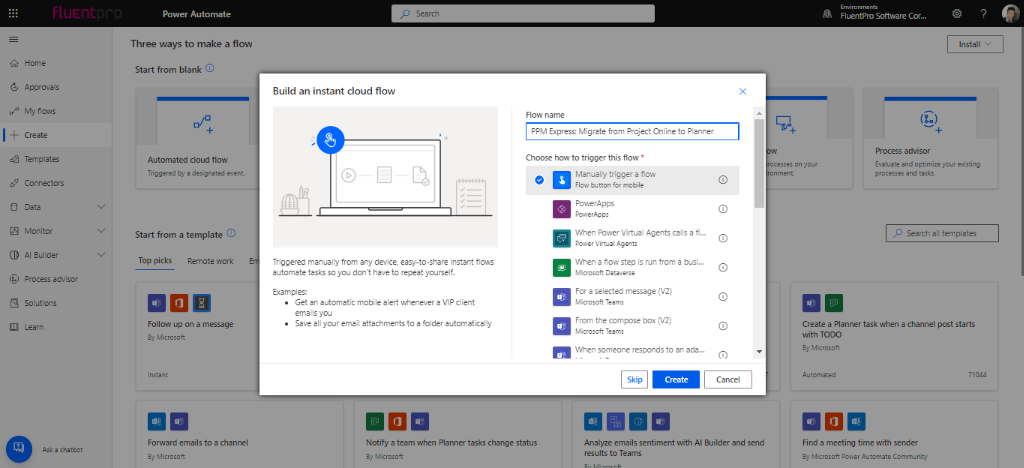The image size is (1024, 468).
Task: Click the trigger list scroll down arrow
Action: point(759,352)
